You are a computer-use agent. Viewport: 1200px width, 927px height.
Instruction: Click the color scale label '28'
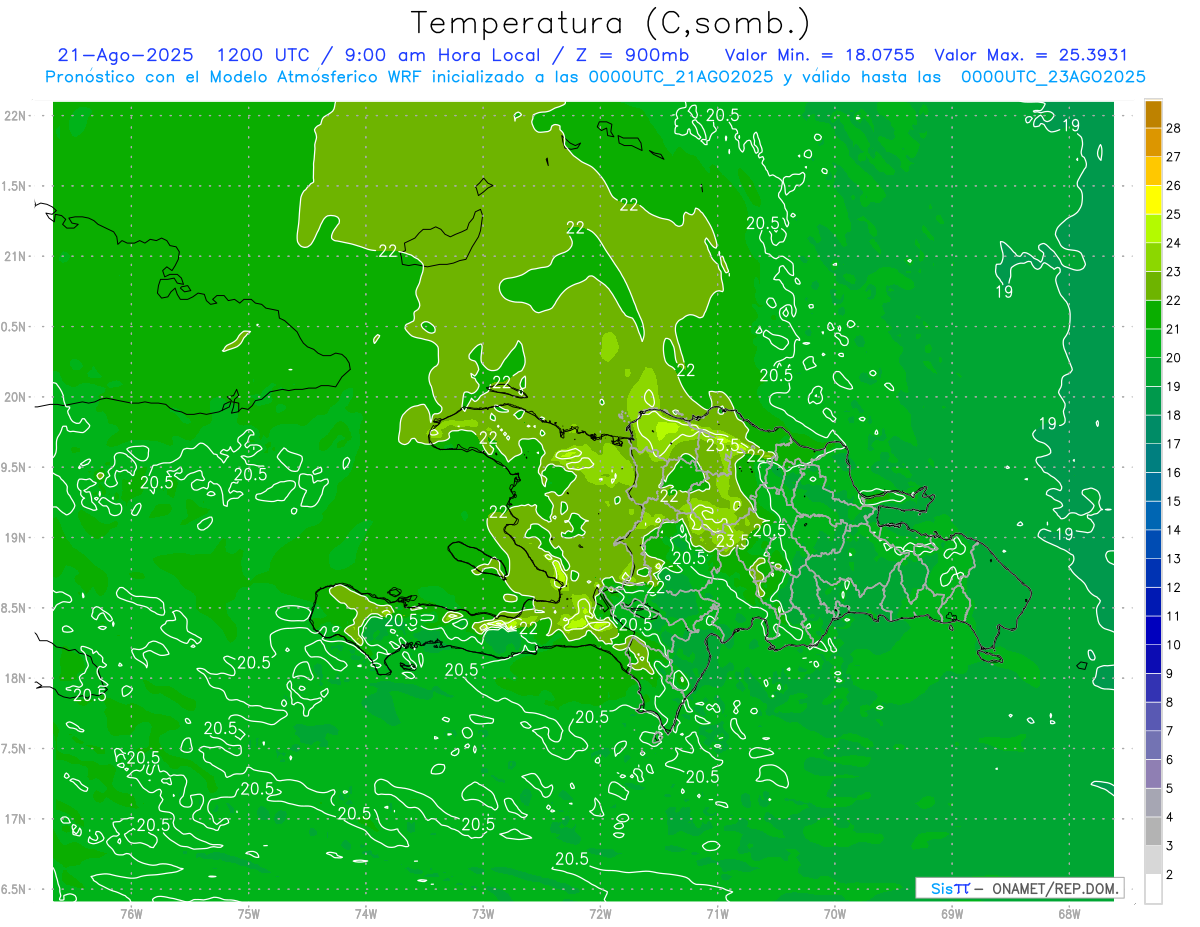click(1174, 128)
